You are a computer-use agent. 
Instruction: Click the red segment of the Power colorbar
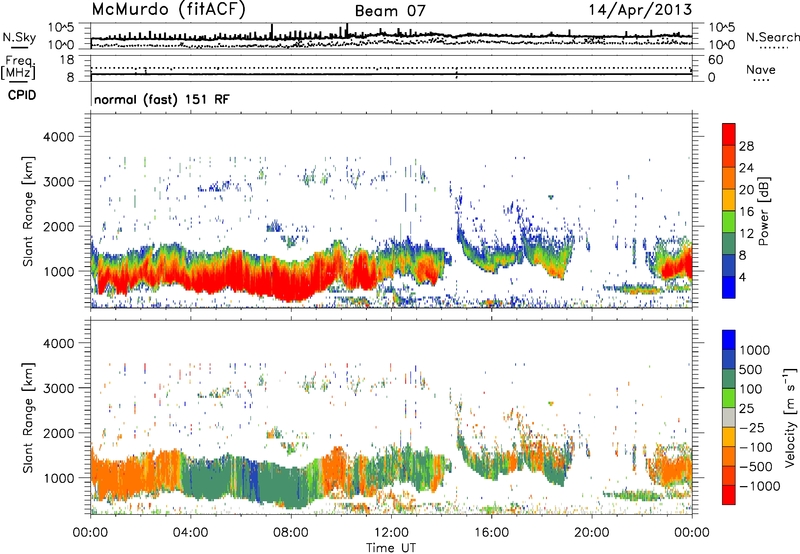(729, 134)
